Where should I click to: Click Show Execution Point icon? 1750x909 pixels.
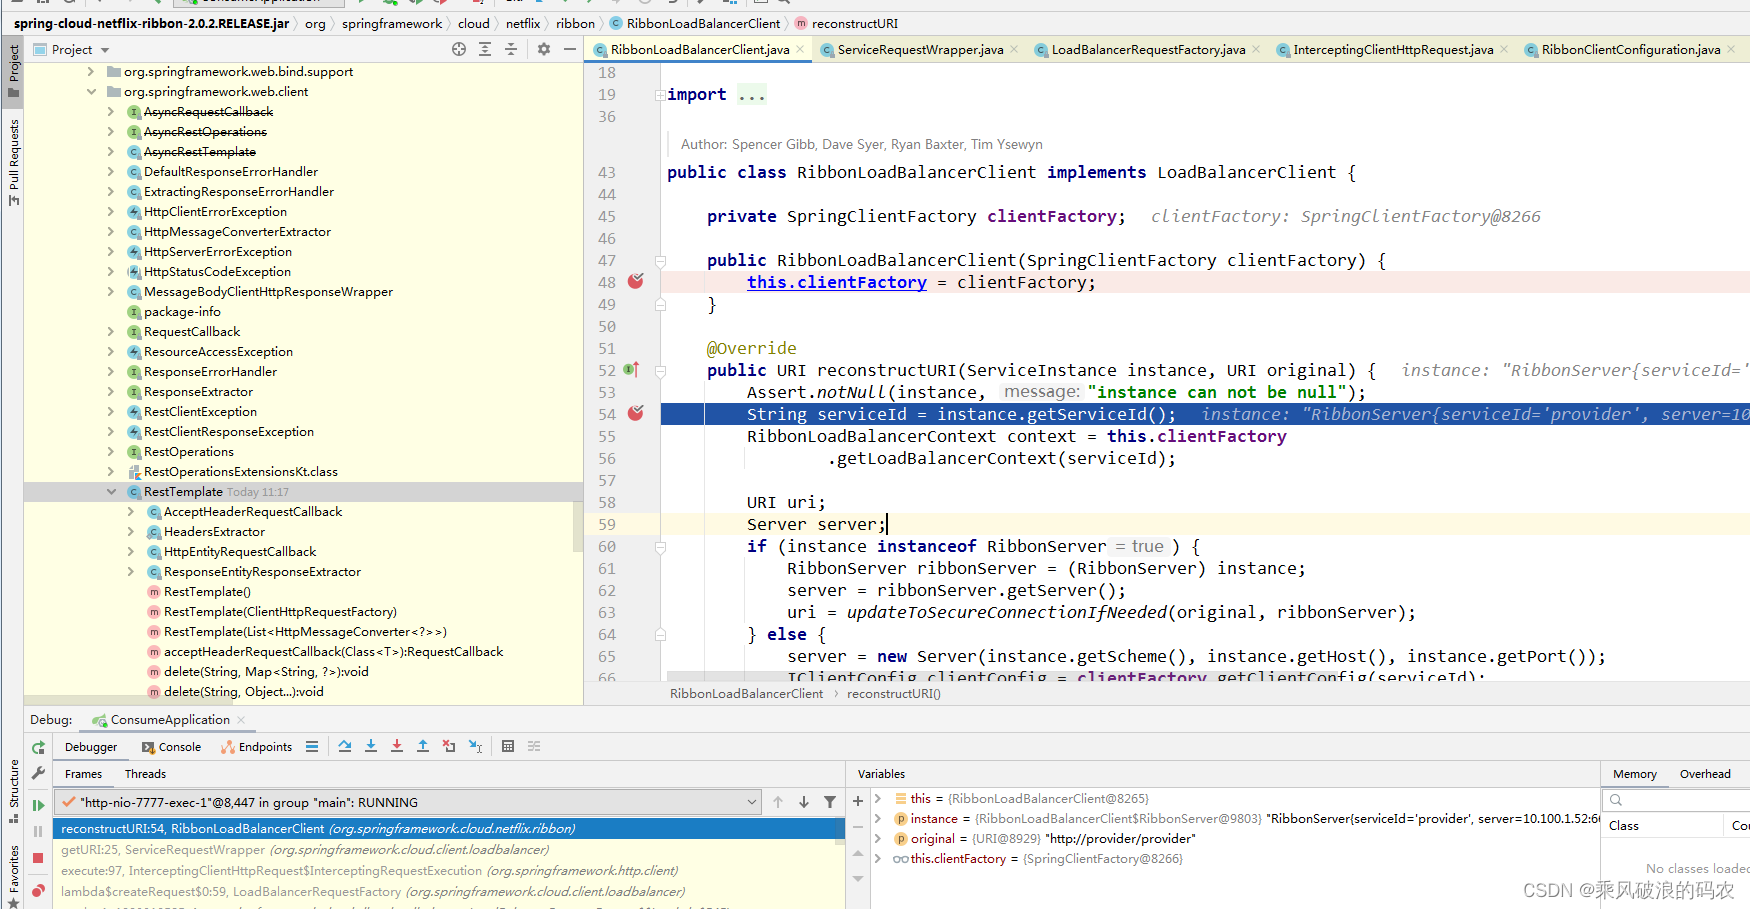pos(312,746)
